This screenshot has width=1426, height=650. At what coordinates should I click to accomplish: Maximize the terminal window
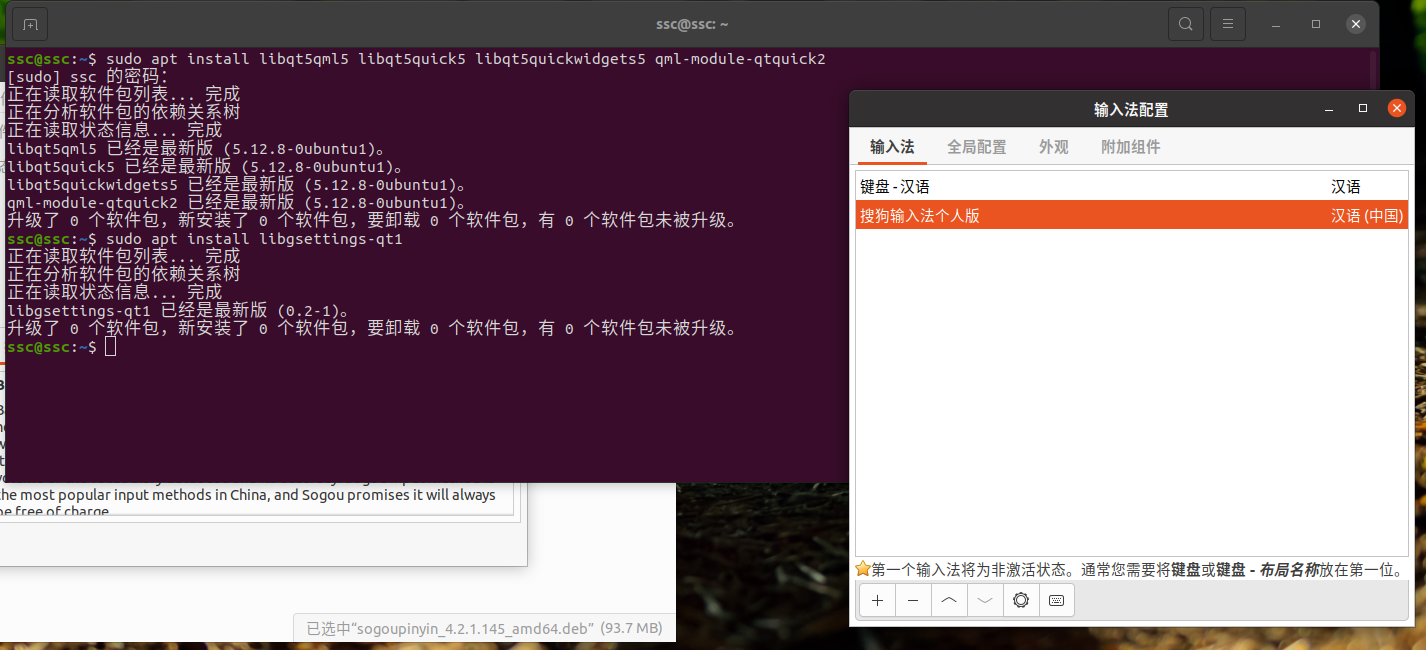click(1316, 24)
